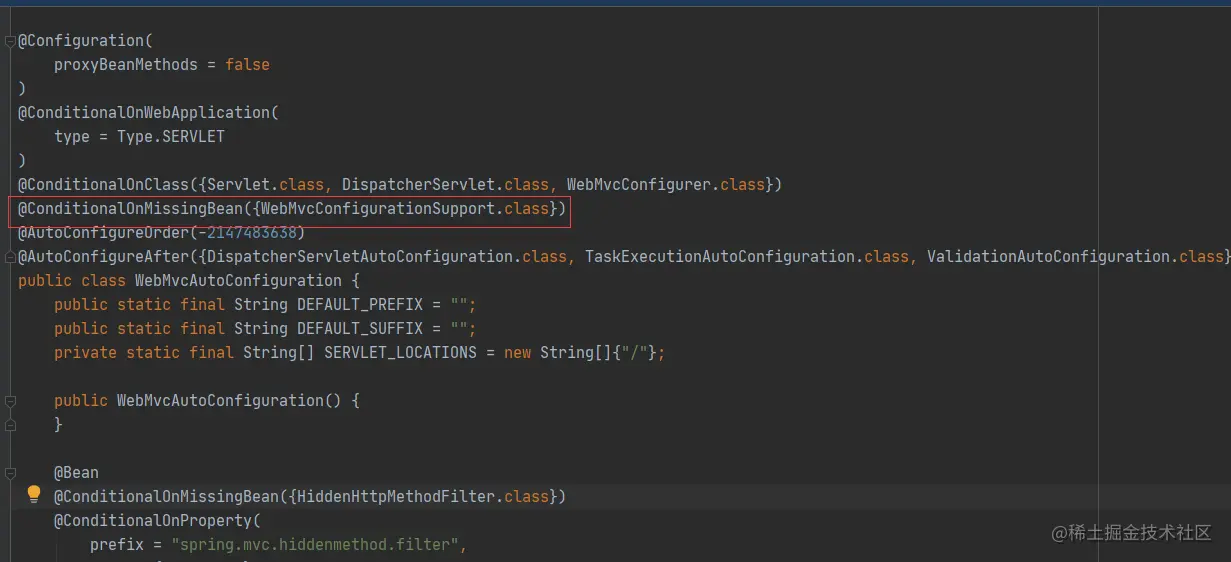Click @ConditionalOnMissingBean on the HiddenHttpMethodFilter line

[x=166, y=497]
